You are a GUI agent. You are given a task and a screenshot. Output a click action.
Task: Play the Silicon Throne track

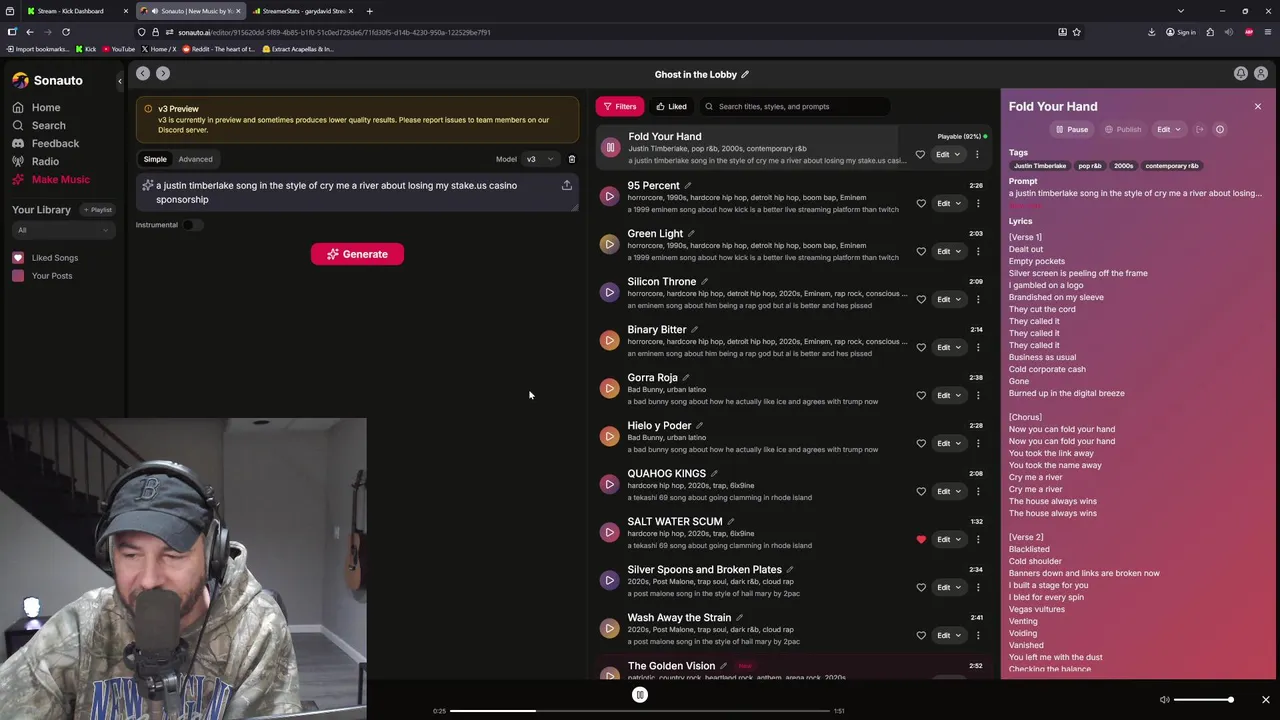pos(609,292)
